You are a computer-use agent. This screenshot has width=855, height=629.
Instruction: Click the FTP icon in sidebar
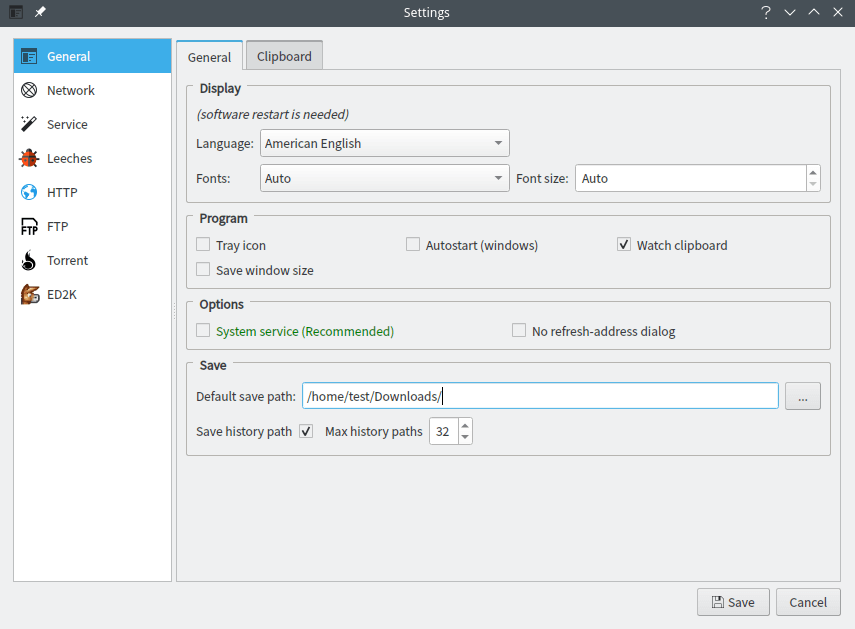29,226
